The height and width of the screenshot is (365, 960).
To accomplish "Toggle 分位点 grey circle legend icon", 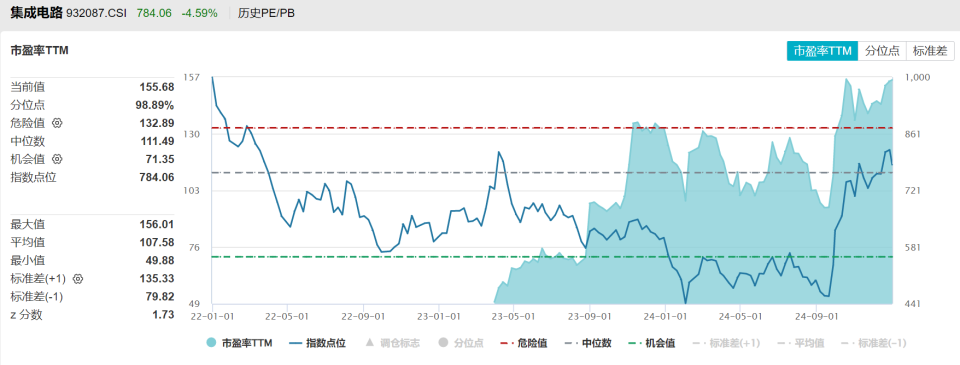I will point(443,342).
